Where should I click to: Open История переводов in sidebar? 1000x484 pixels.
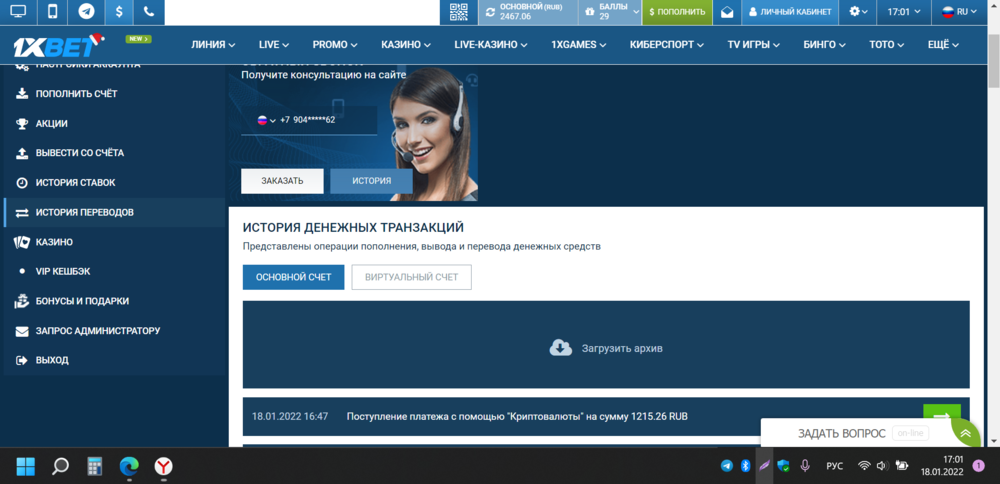(114, 212)
